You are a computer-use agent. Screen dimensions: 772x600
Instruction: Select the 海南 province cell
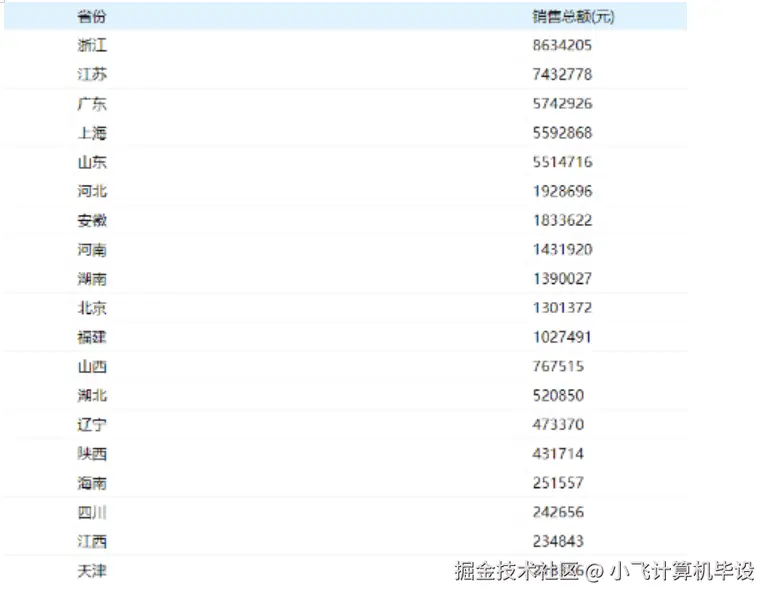click(x=92, y=483)
